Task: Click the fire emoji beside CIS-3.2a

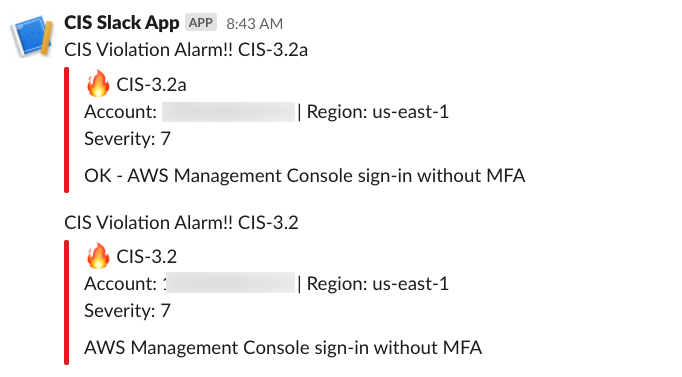Action: pos(98,83)
